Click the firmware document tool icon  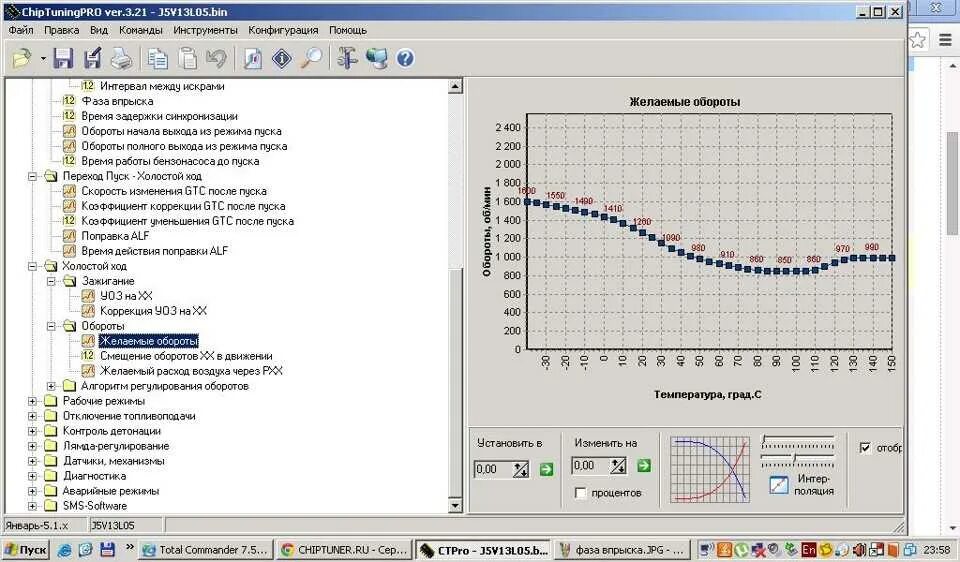[x=253, y=59]
